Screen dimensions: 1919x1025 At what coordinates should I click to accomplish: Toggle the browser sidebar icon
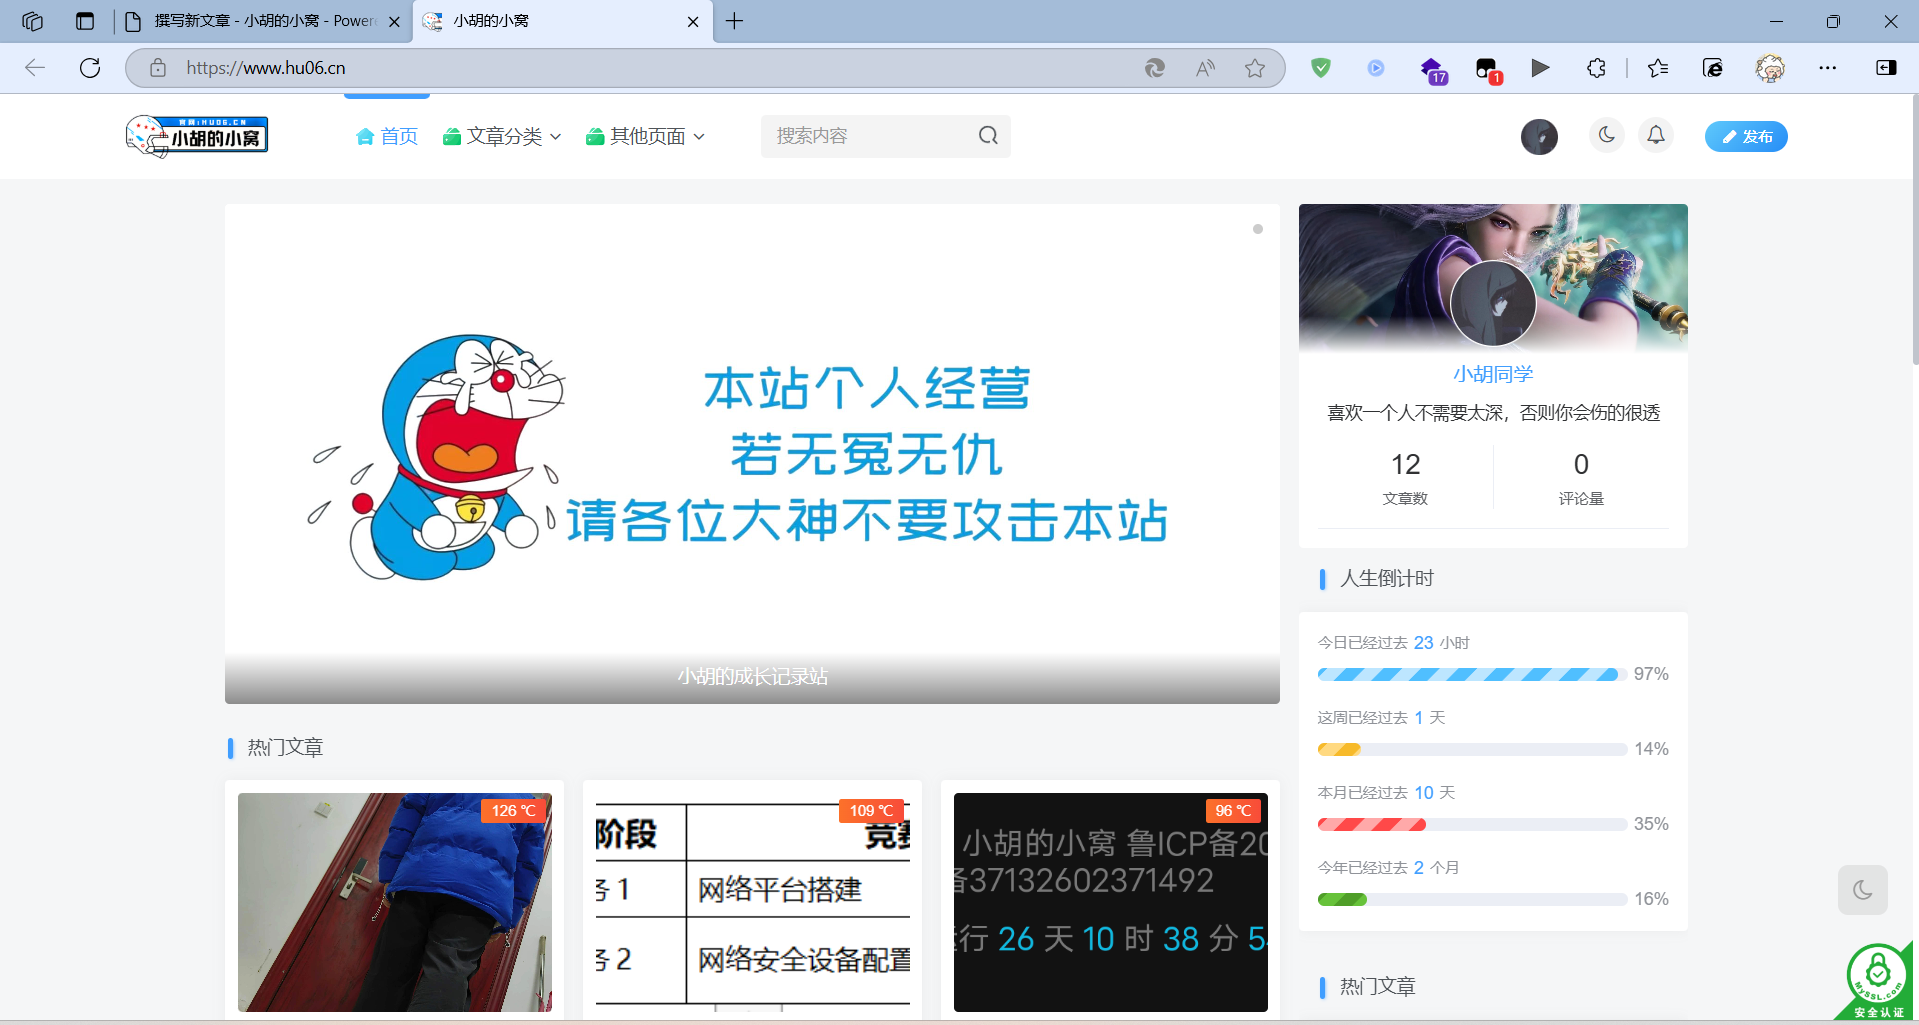coord(1886,68)
